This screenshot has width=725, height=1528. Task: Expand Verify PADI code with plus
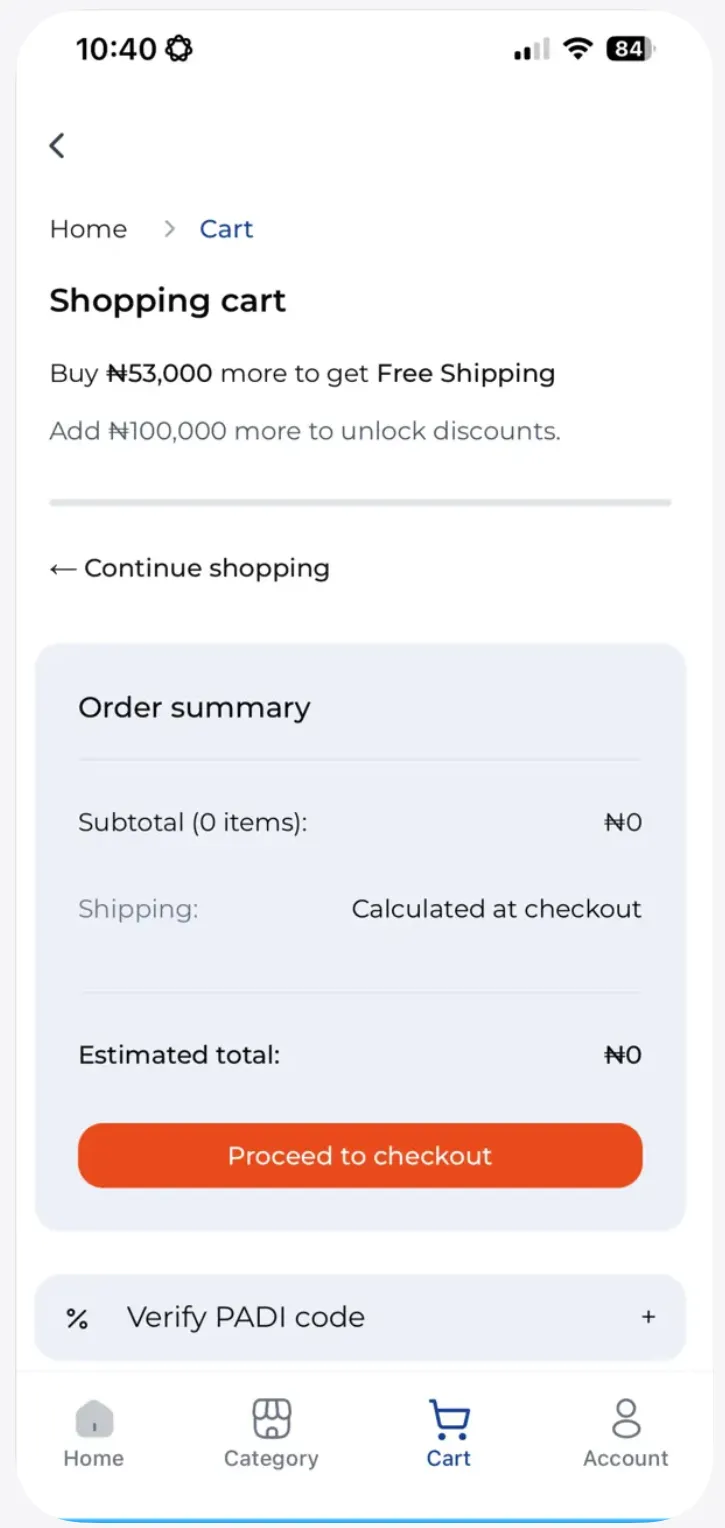tap(648, 1317)
